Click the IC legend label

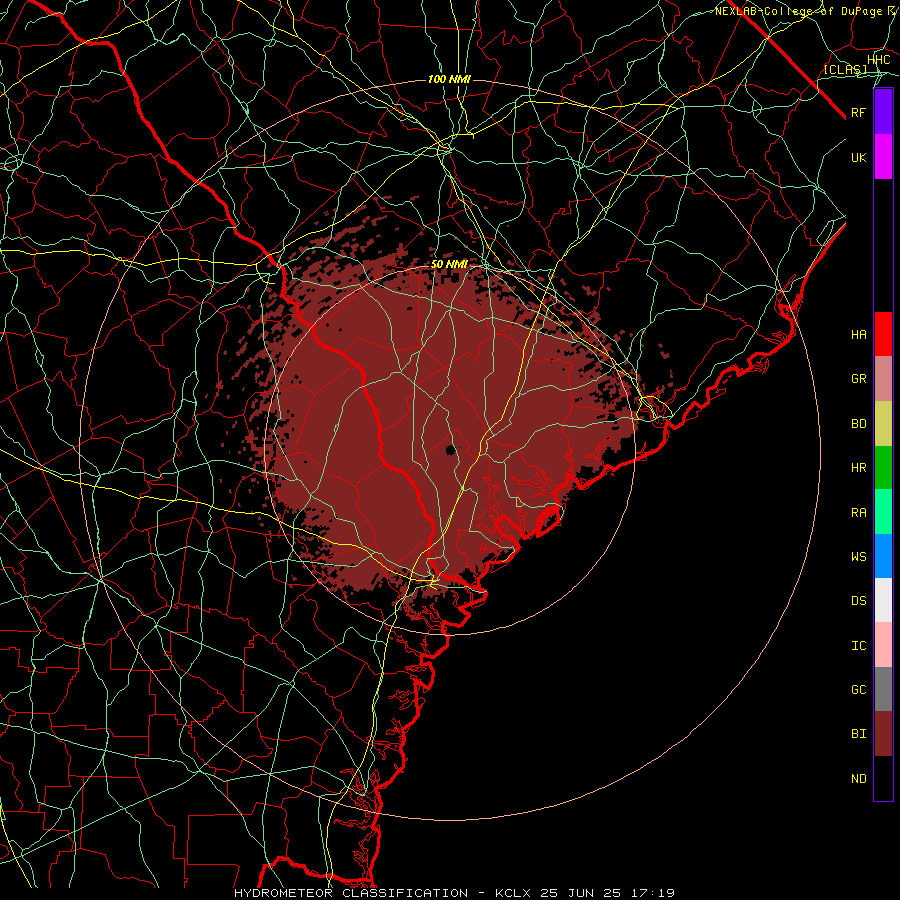pyautogui.click(x=859, y=646)
